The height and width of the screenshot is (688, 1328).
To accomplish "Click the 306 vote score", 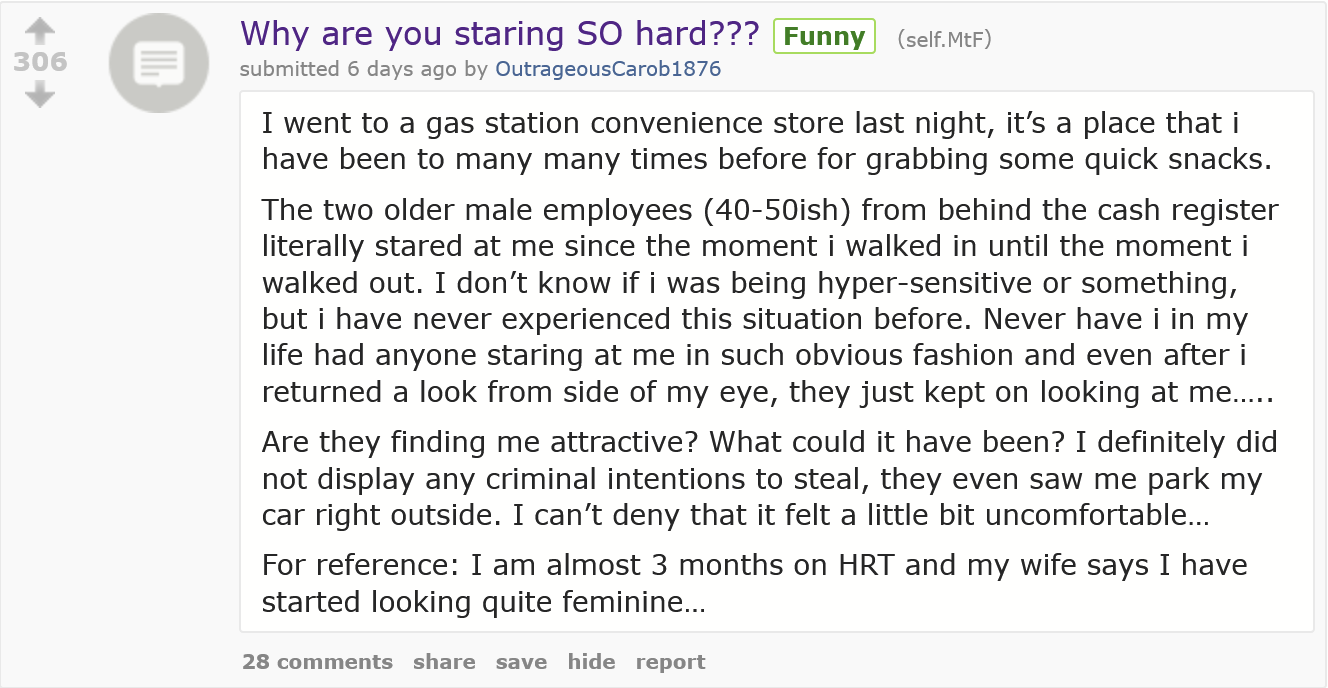I will coord(40,62).
